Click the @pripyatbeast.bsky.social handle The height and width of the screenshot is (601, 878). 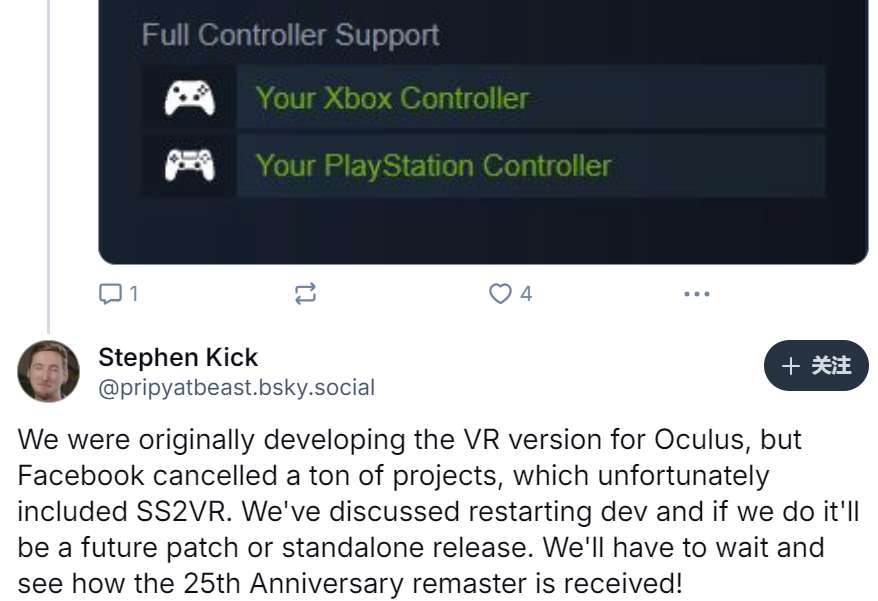tap(236, 387)
